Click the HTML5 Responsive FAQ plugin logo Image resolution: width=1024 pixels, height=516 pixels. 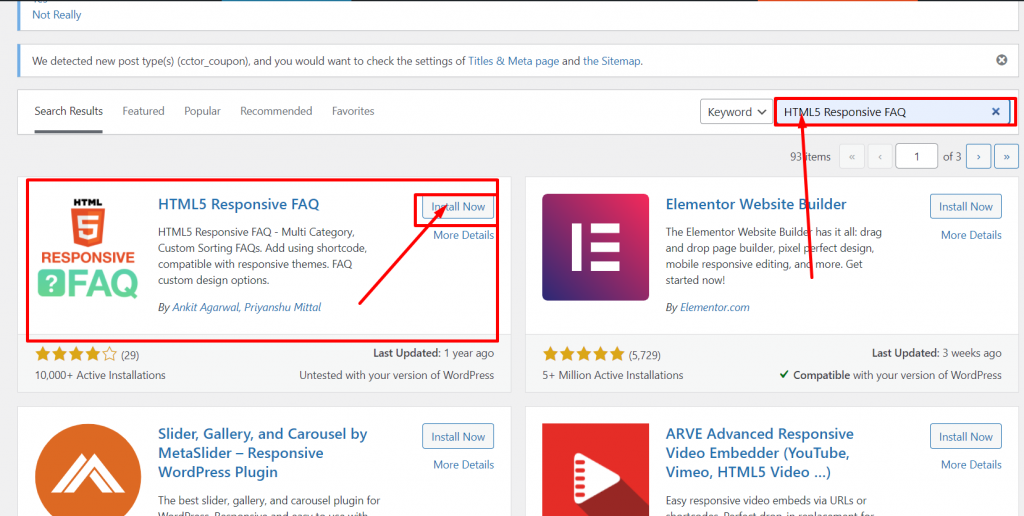click(x=88, y=248)
